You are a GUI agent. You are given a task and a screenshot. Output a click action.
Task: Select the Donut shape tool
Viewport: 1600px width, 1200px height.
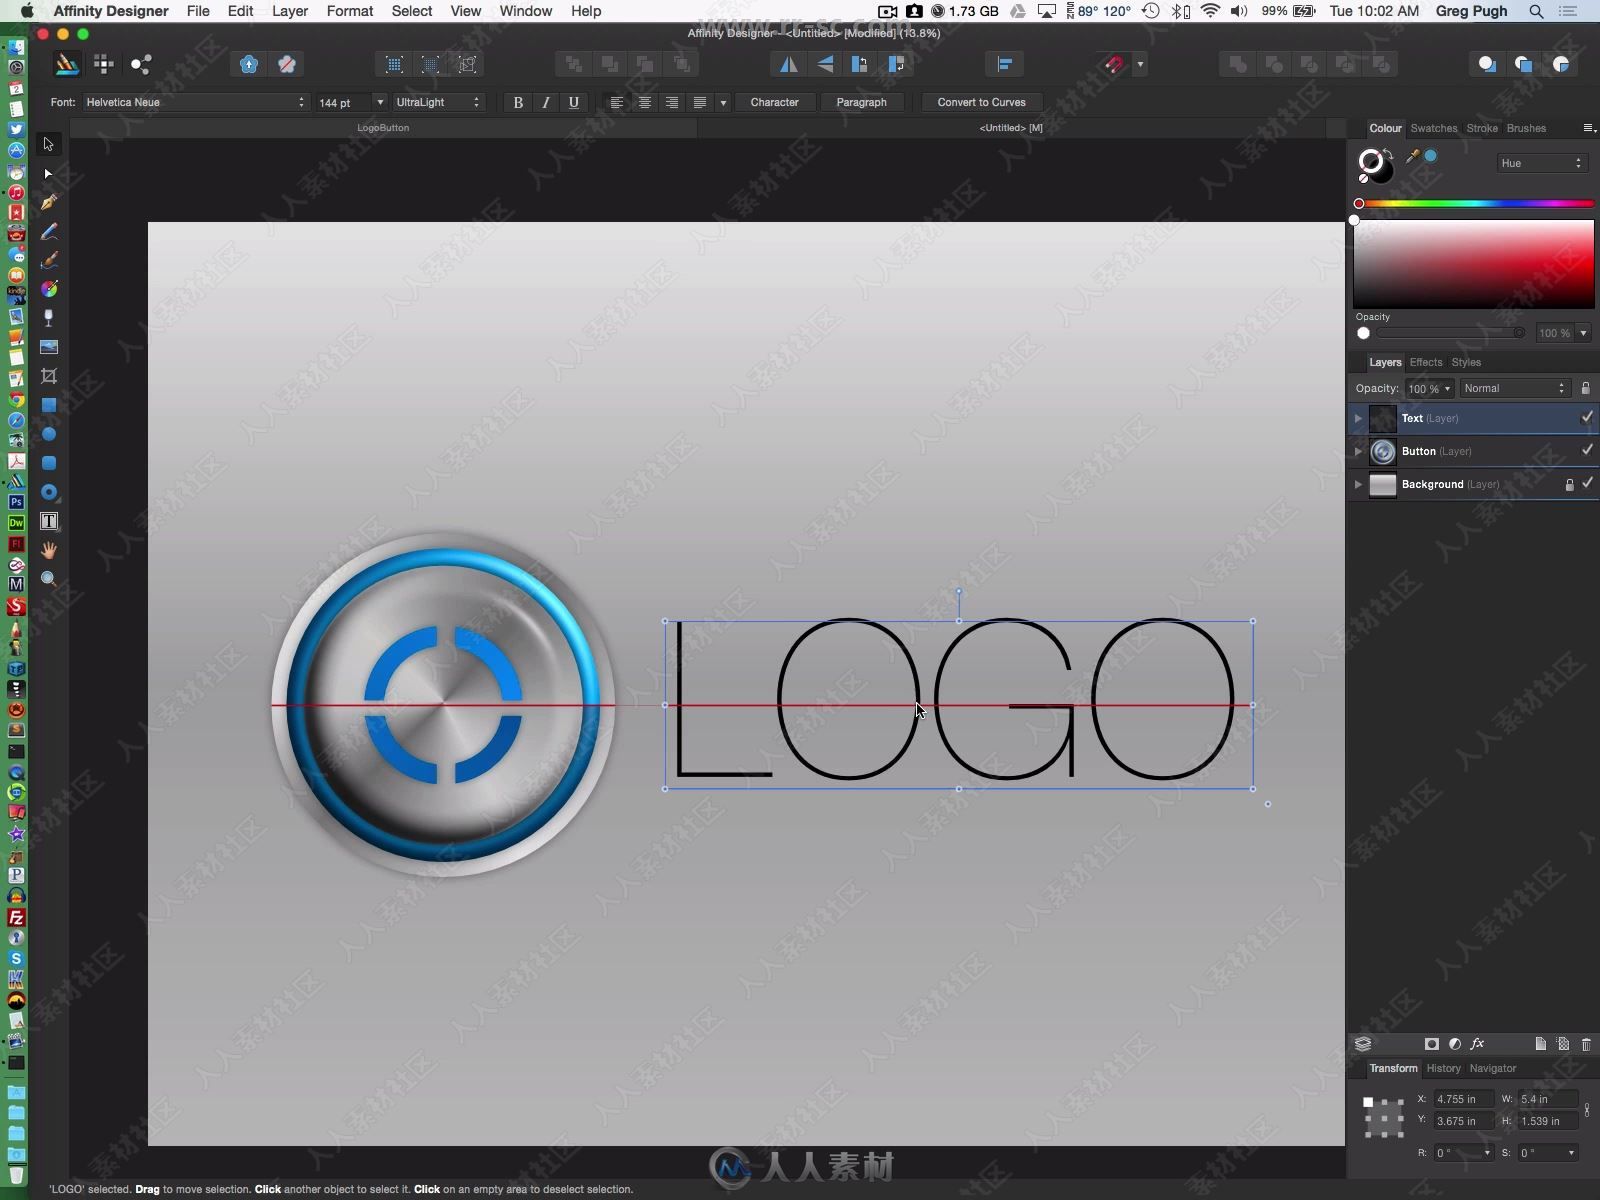tap(48, 492)
